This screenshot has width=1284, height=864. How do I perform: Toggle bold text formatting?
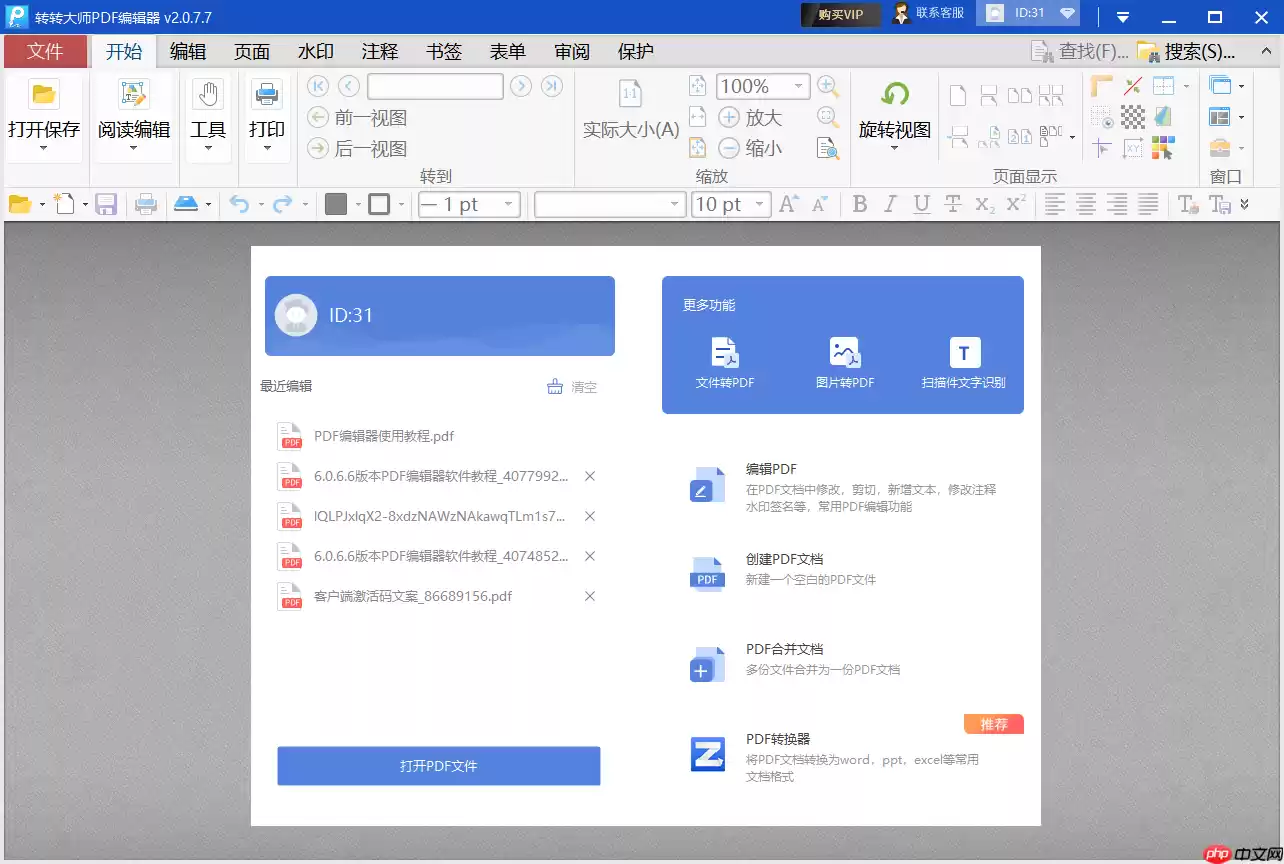[859, 204]
